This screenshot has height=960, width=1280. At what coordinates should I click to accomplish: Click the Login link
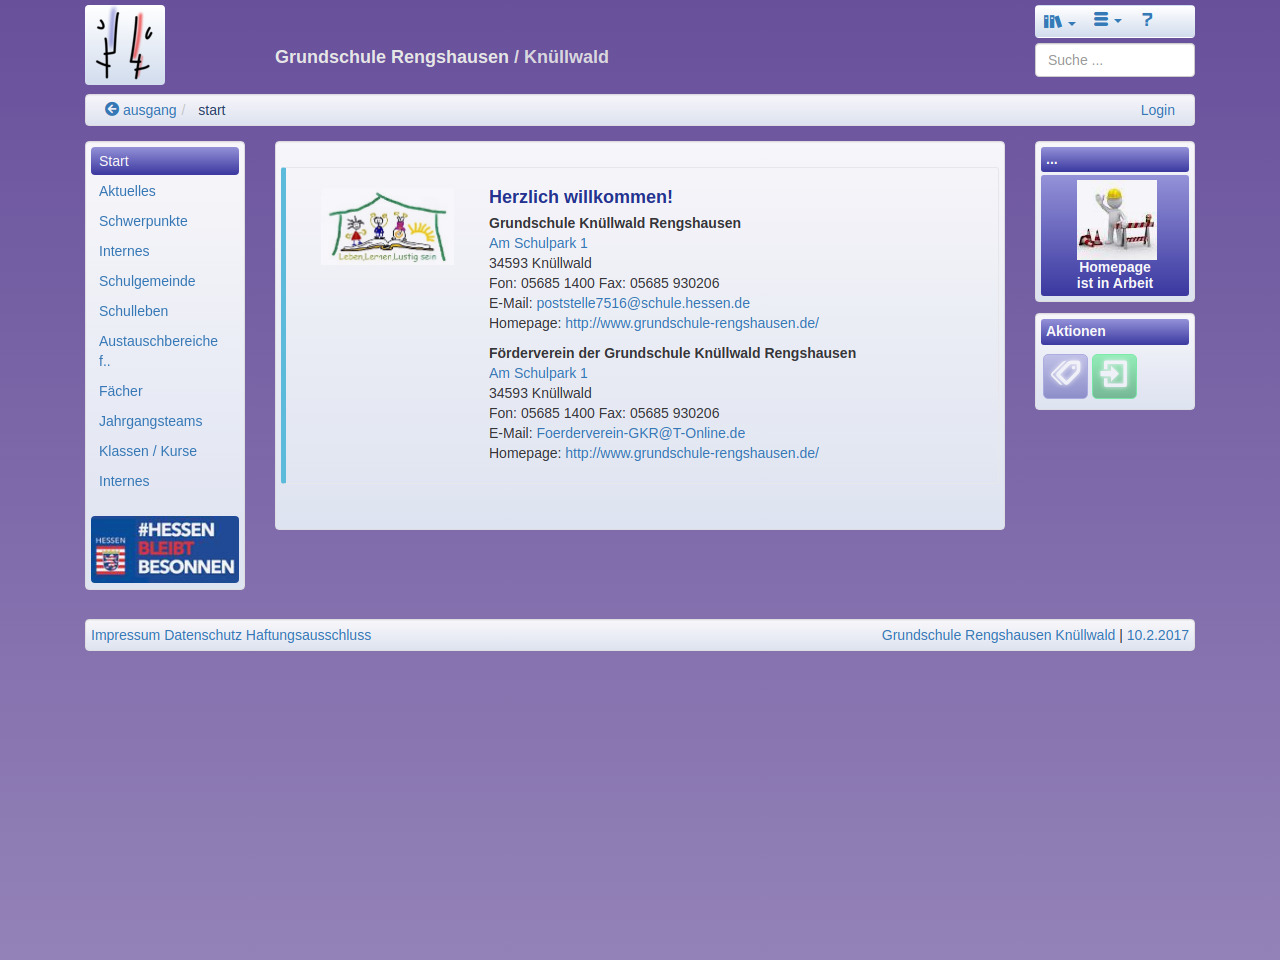point(1157,110)
